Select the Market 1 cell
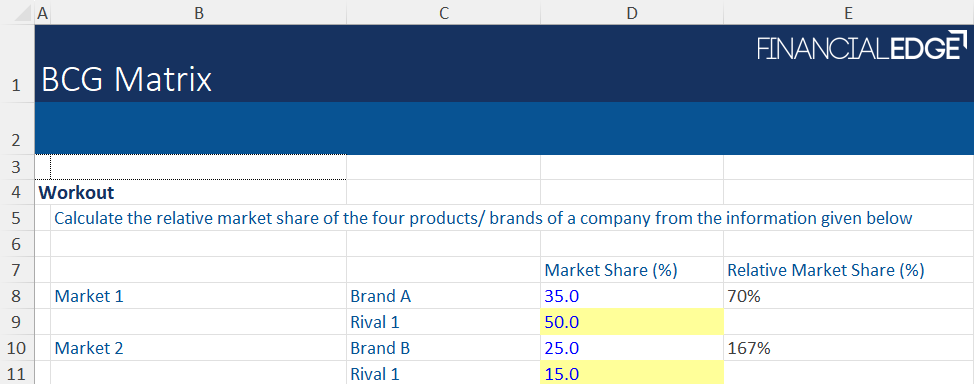Viewport: 974px width, 384px height. coord(199,296)
